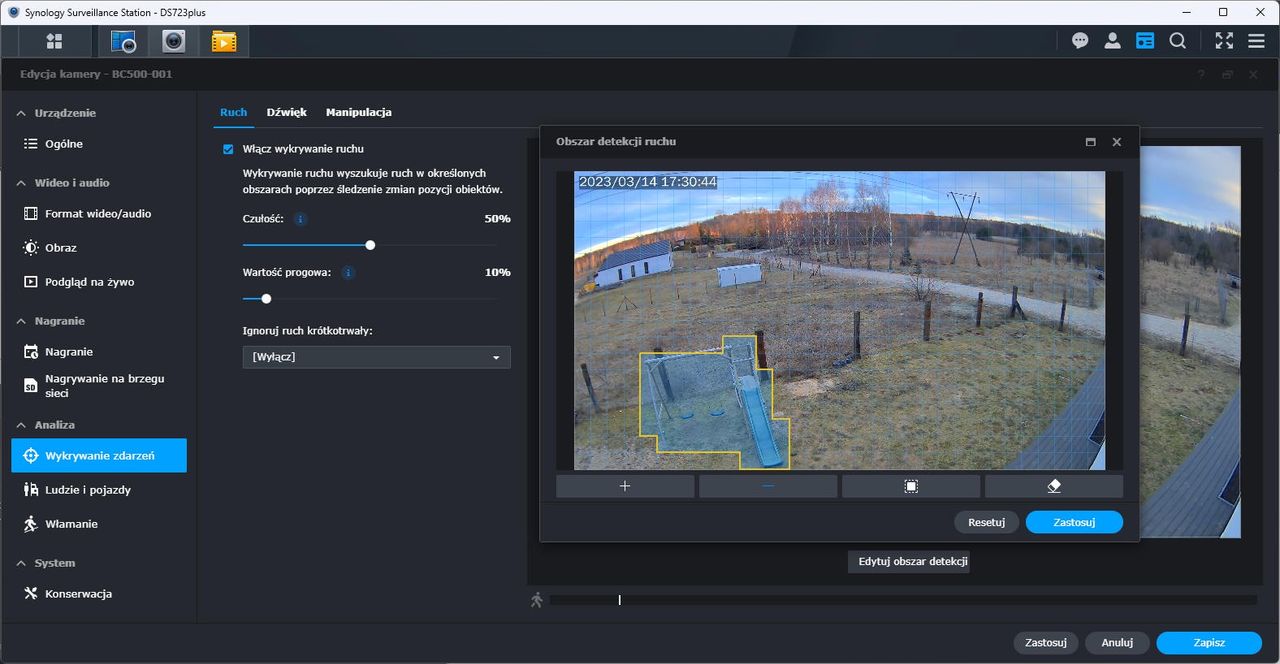Image resolution: width=1280 pixels, height=664 pixels.
Task: Open Ignoruj ruch krótkotrwały dropdown
Action: (x=376, y=357)
